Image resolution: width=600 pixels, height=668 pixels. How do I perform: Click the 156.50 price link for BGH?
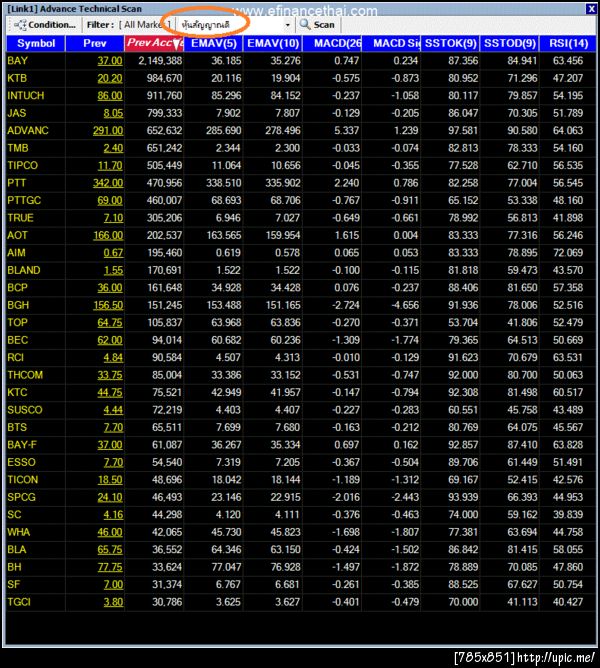pos(108,305)
